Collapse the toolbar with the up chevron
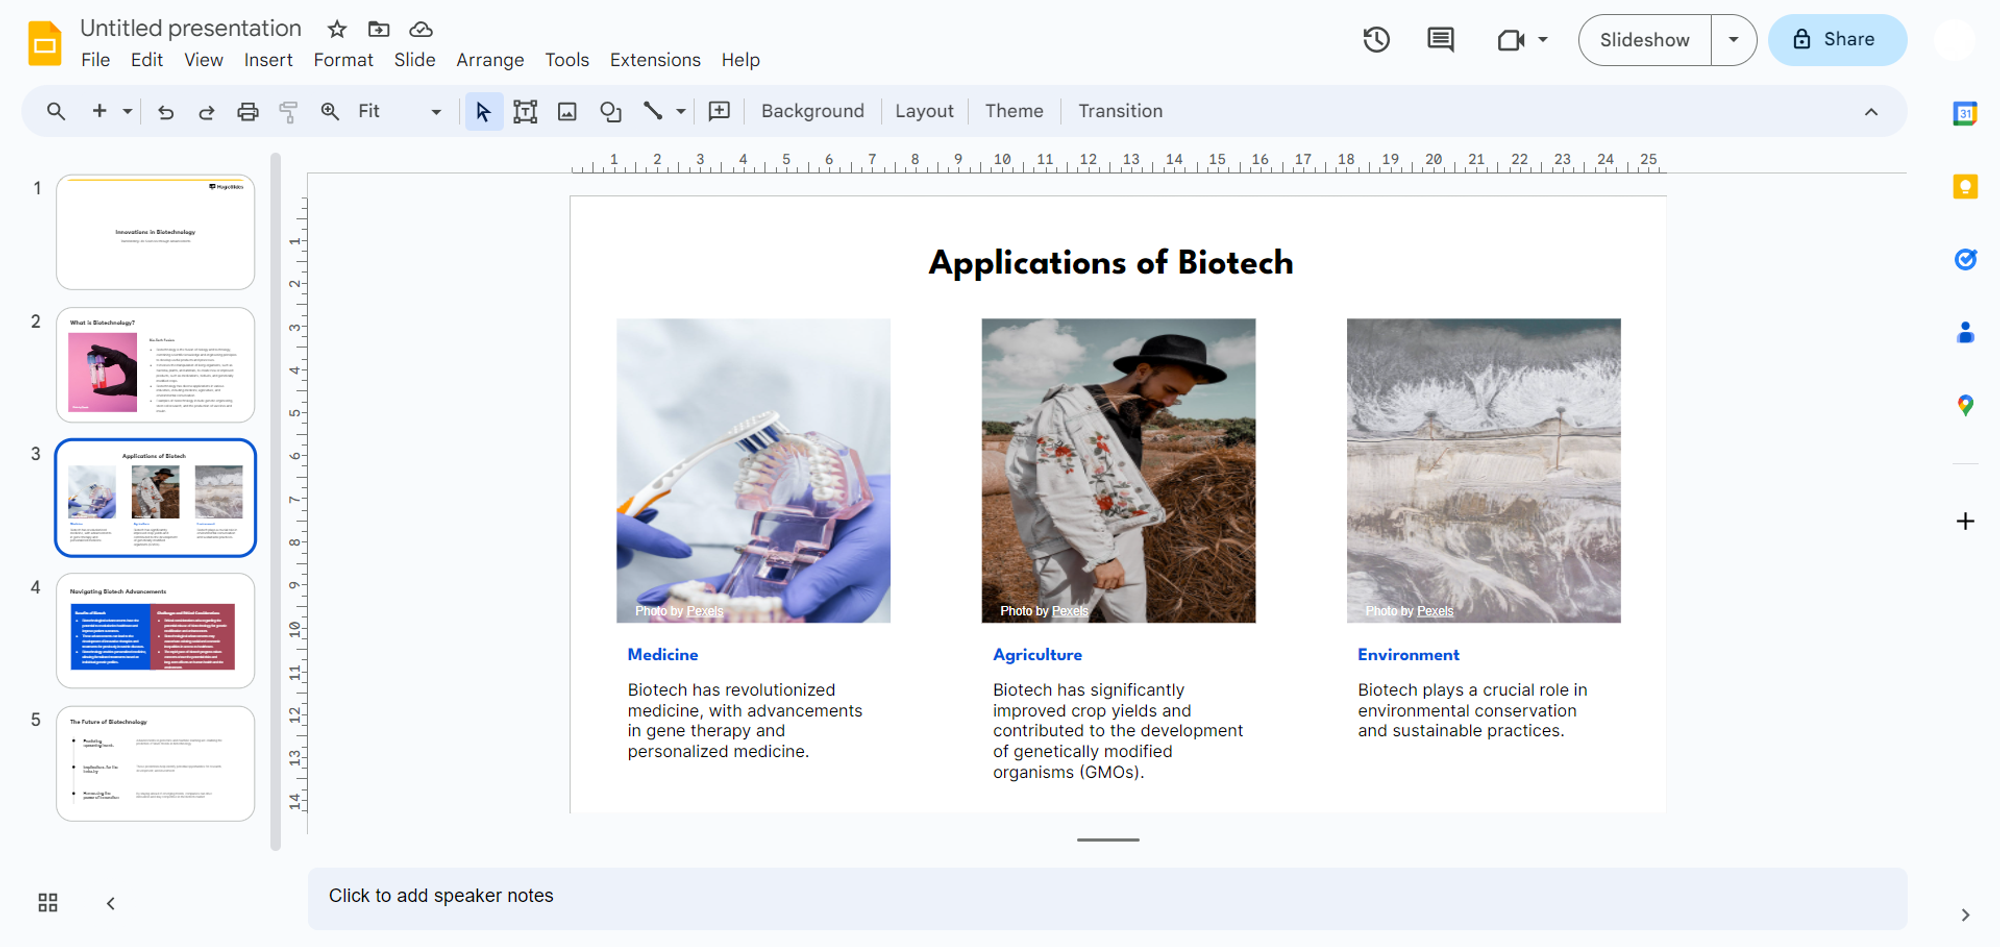Screen dimensions: 2000x947 (1871, 112)
